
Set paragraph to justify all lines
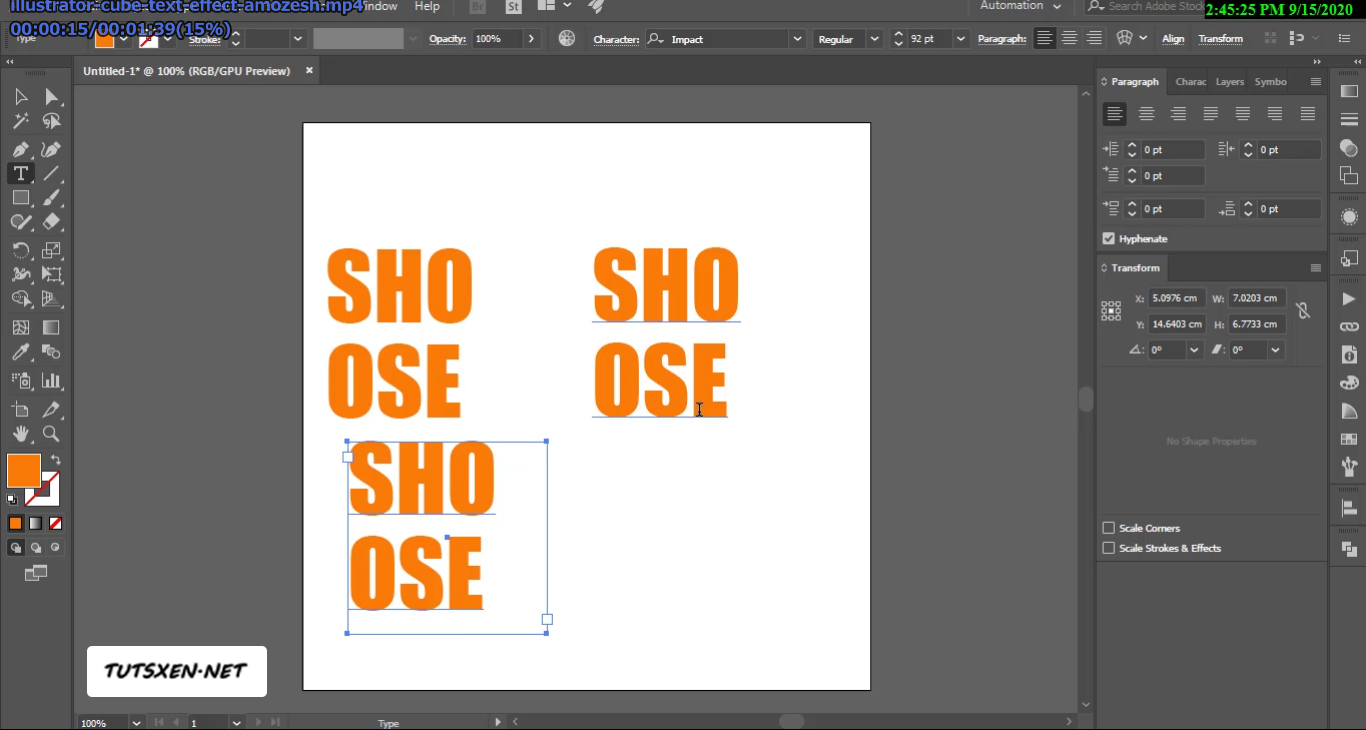(x=1307, y=114)
